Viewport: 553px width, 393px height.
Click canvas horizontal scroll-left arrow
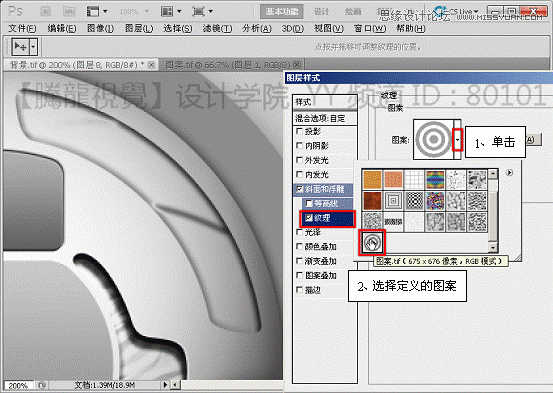click(175, 385)
